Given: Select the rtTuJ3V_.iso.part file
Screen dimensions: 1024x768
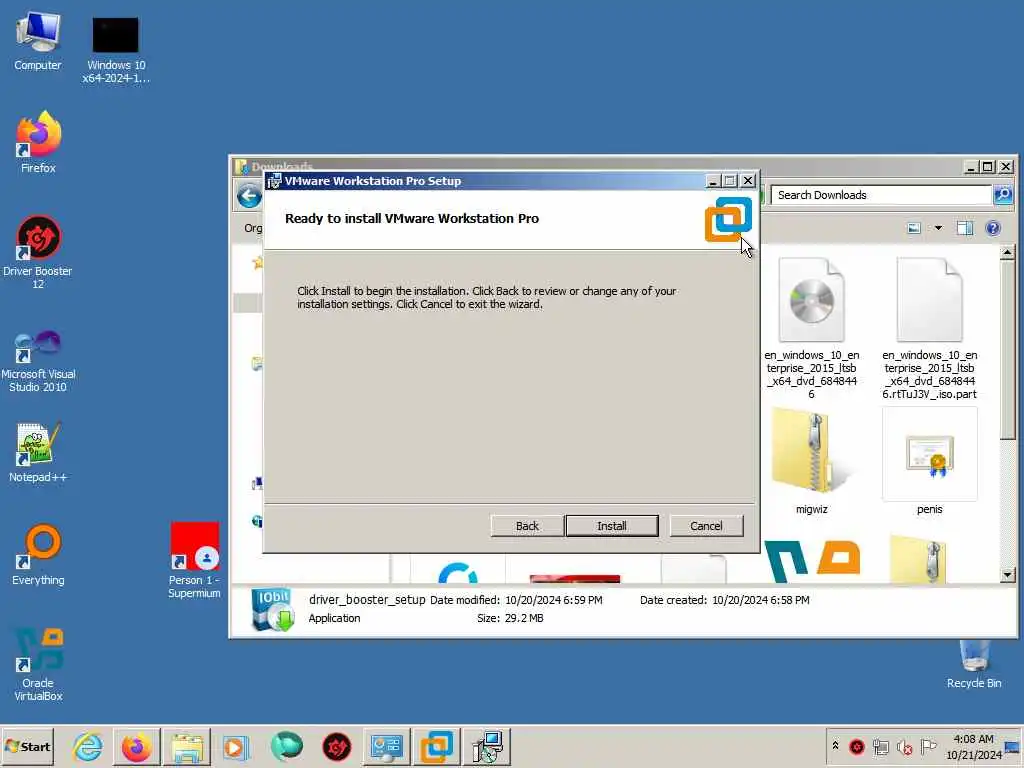Looking at the screenshot, I should pyautogui.click(x=929, y=328).
